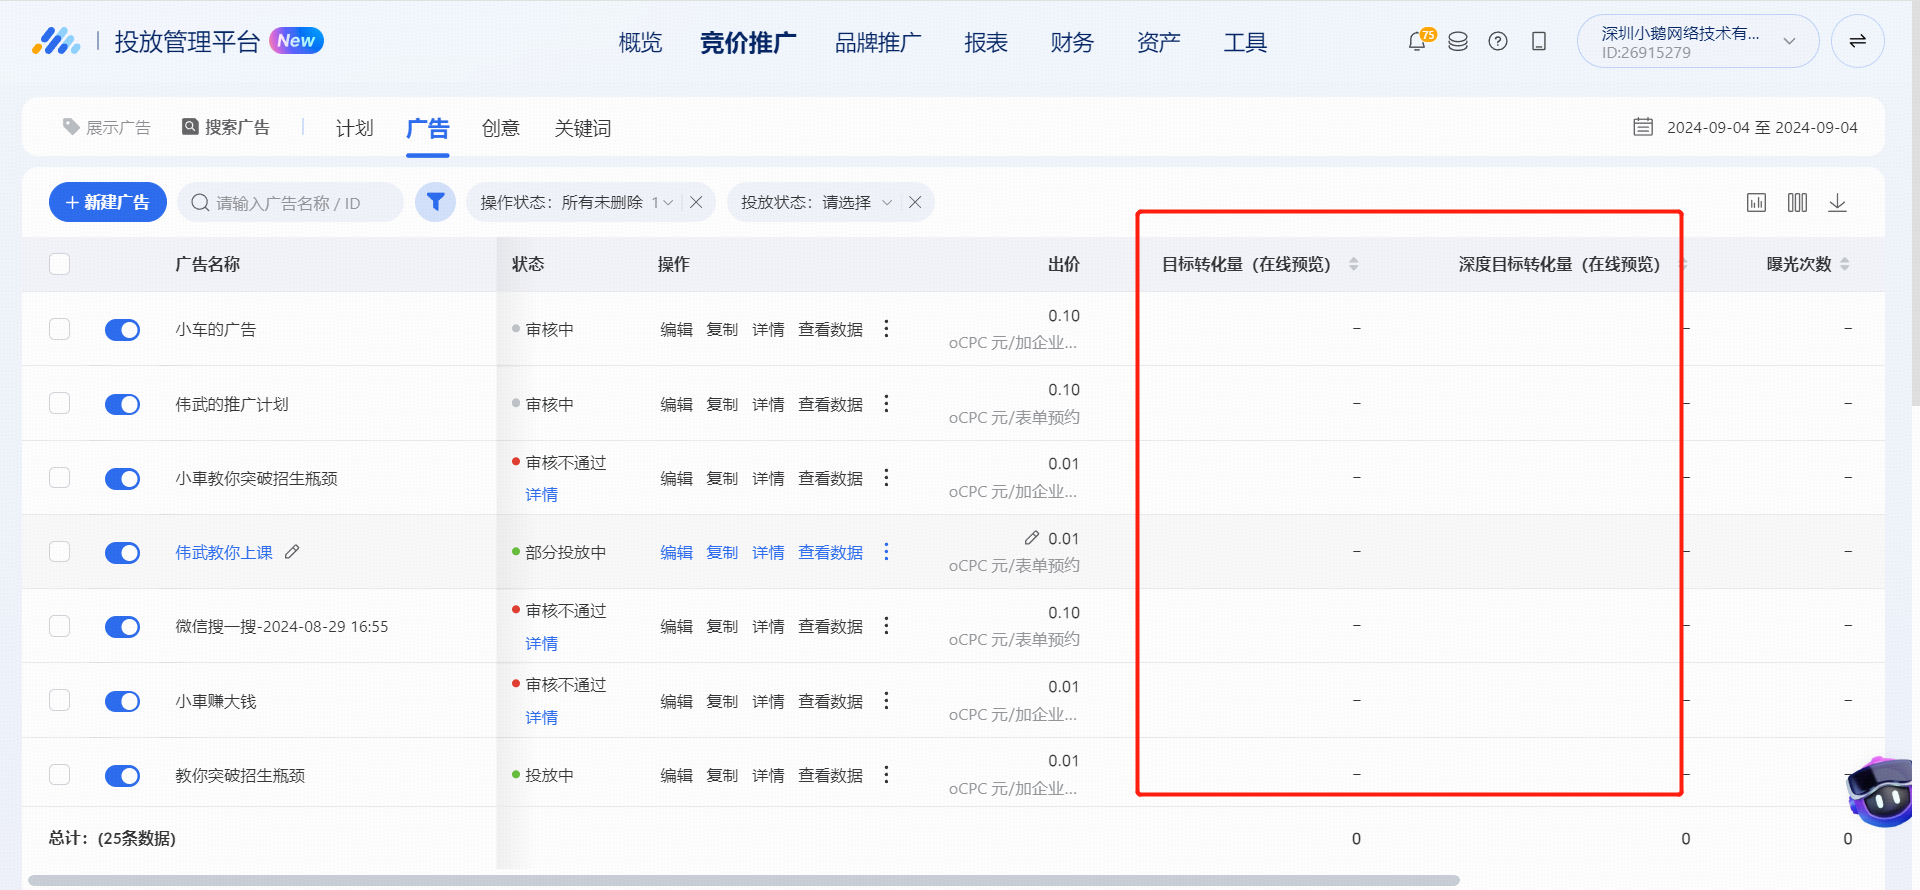Viewport: 1920px width, 890px height.
Task: Open more menu for 教你突破招生瓶颈 row
Action: [x=886, y=775]
